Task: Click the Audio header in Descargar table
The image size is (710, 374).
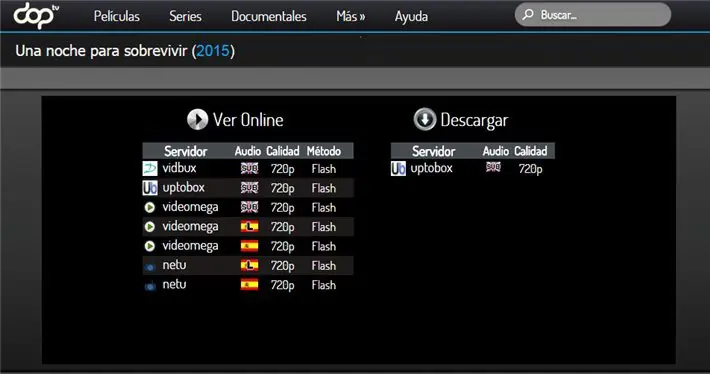Action: pos(496,151)
